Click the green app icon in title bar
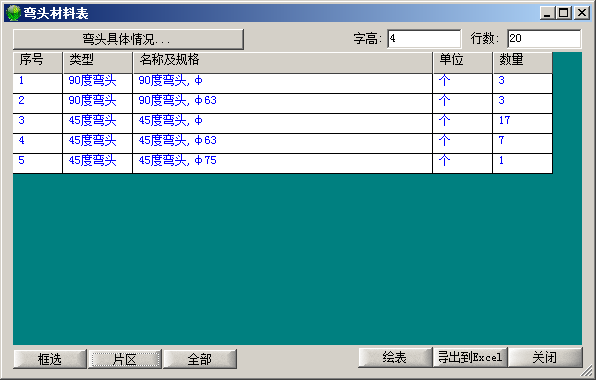This screenshot has width=596, height=380. coord(13,13)
